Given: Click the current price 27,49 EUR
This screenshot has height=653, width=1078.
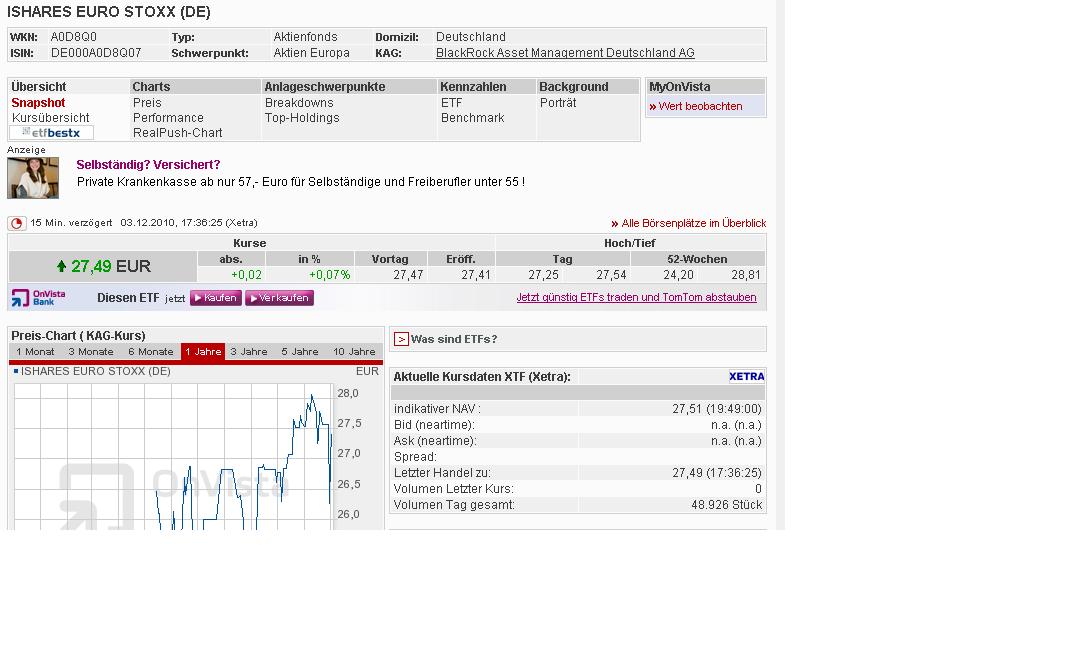Looking at the screenshot, I should pos(110,266).
